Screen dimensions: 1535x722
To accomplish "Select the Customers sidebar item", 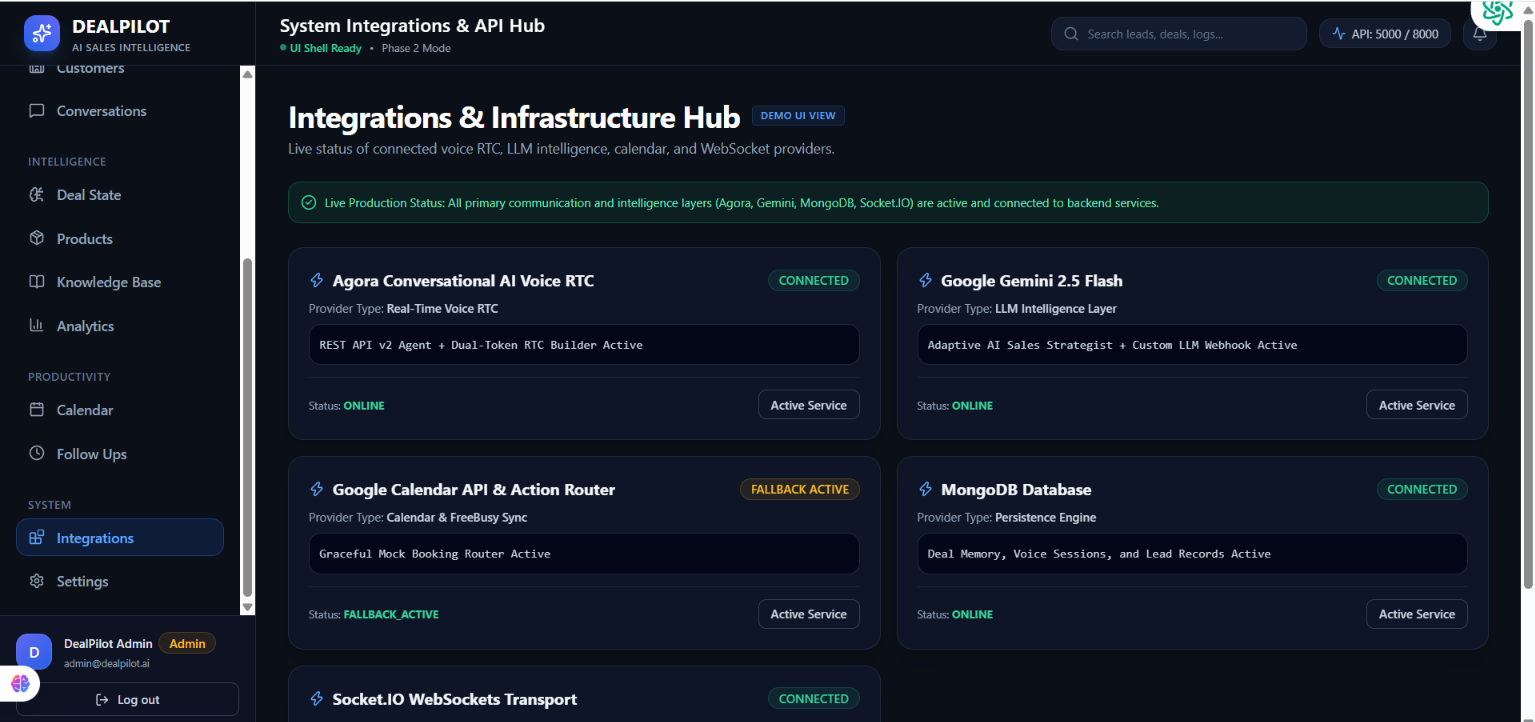I will (120, 69).
